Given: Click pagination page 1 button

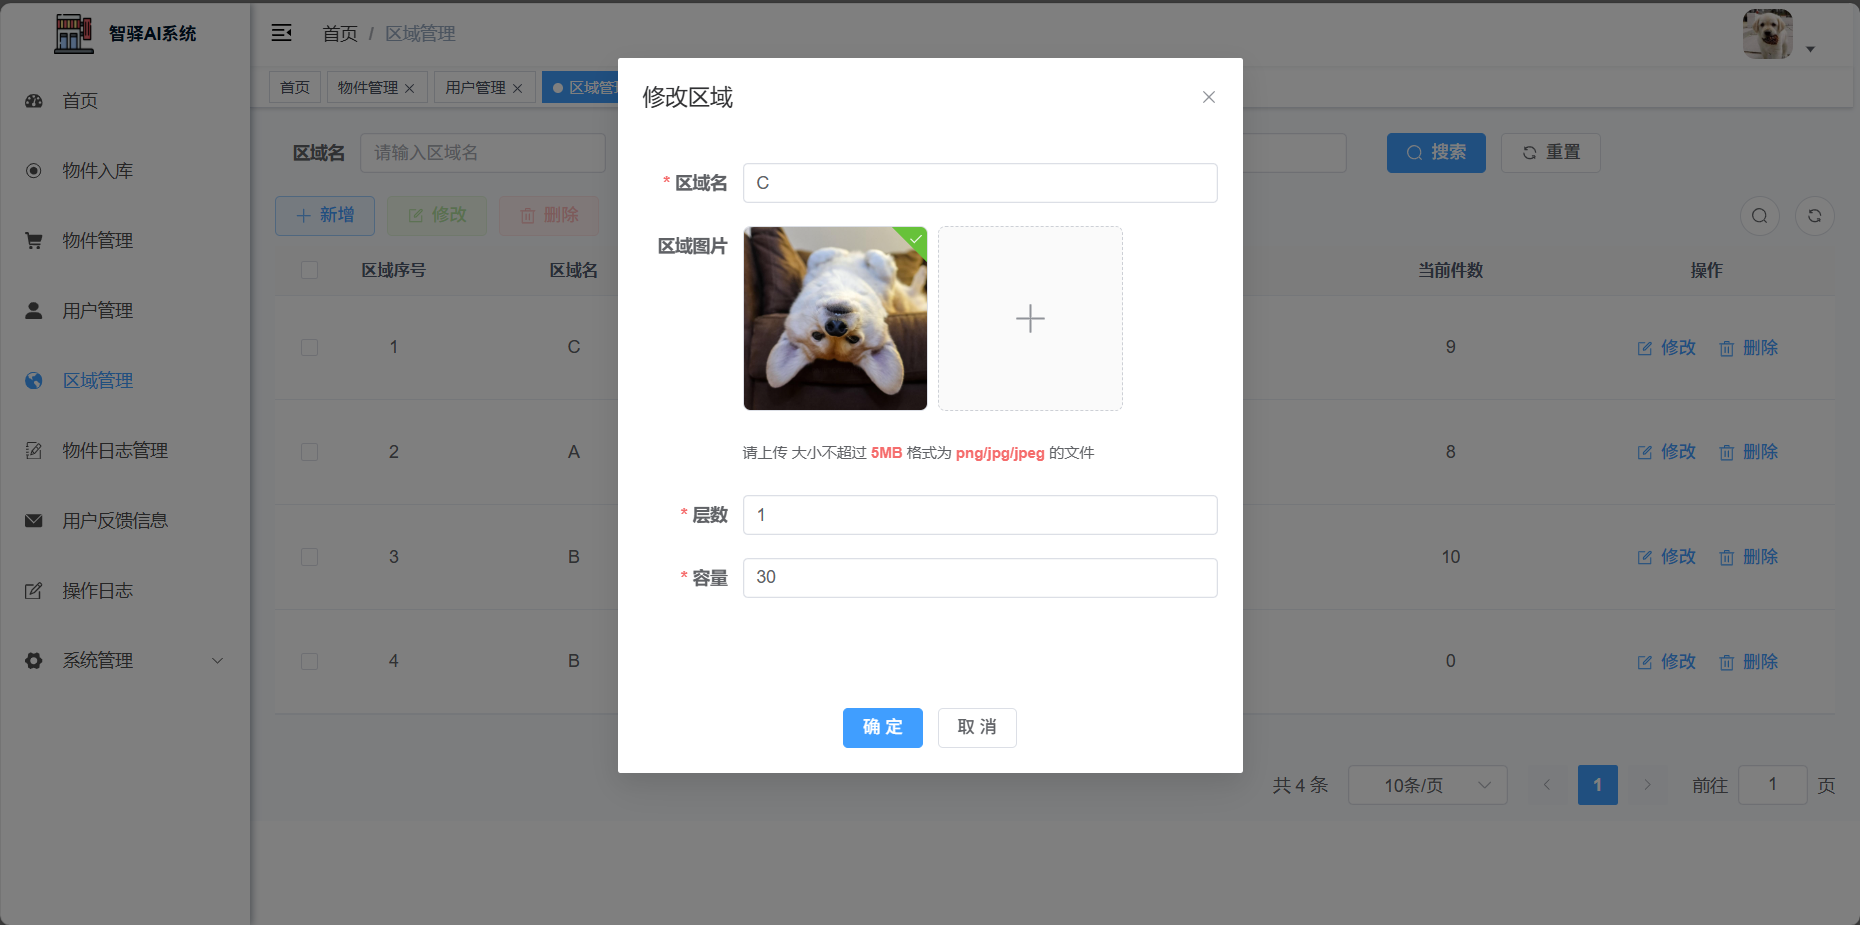Looking at the screenshot, I should [x=1598, y=786].
